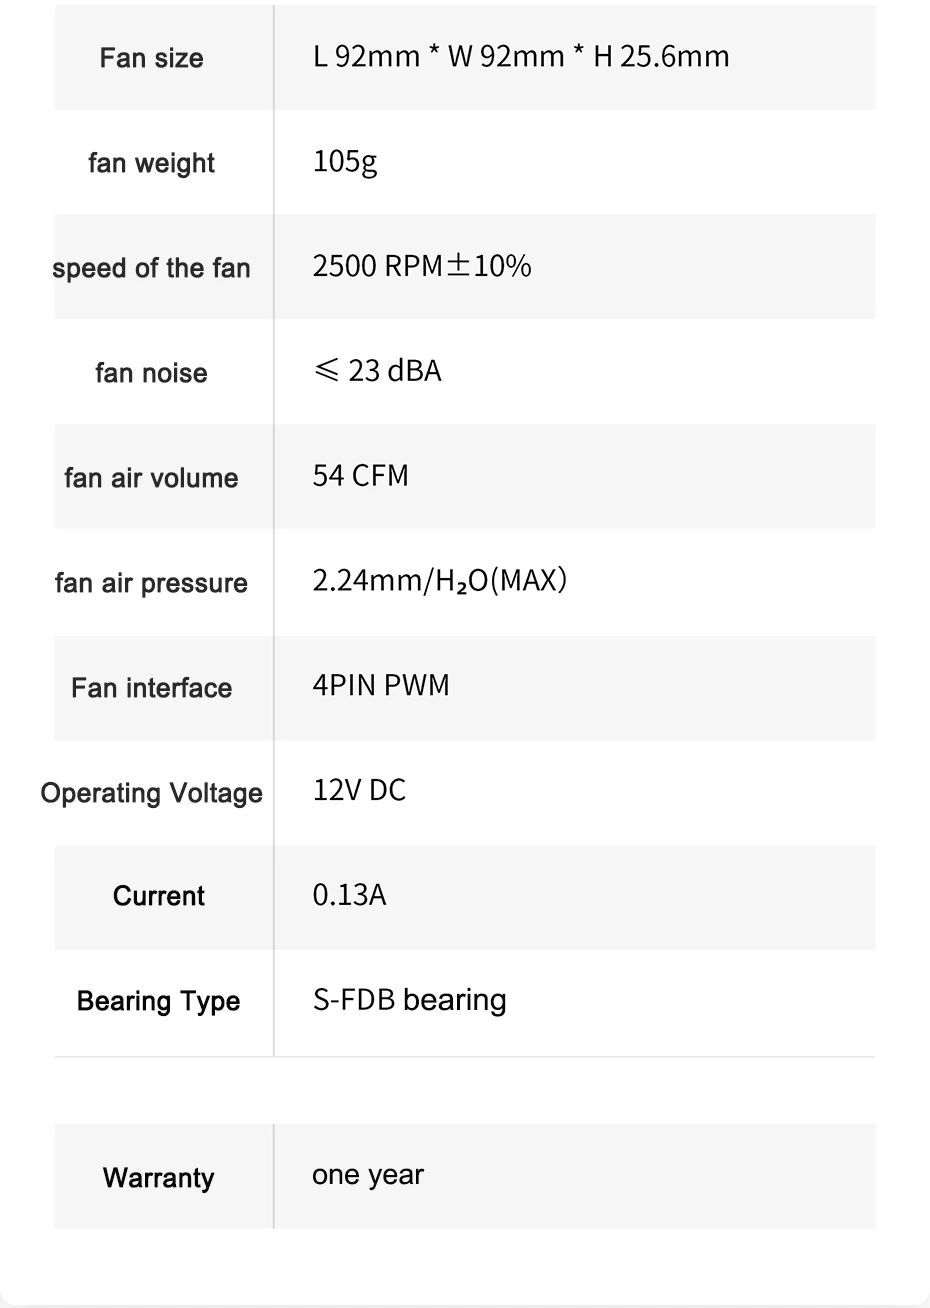Select the 23 dBA noise value
This screenshot has height=1308, width=930.
click(377, 371)
